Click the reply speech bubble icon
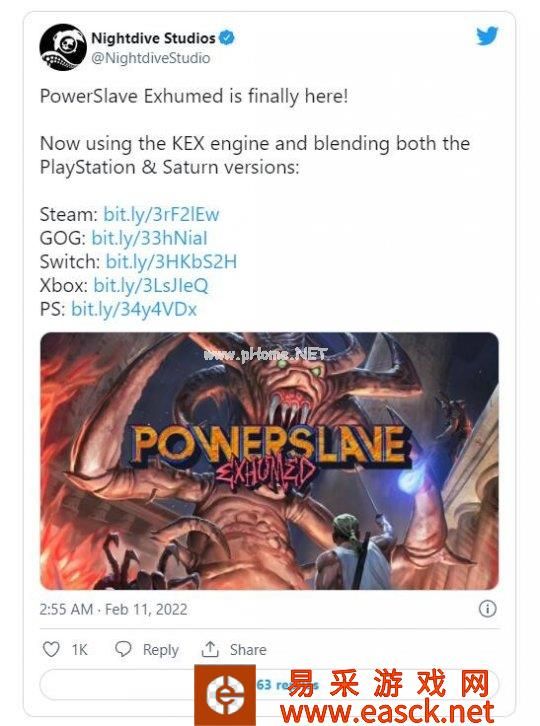 point(123,649)
